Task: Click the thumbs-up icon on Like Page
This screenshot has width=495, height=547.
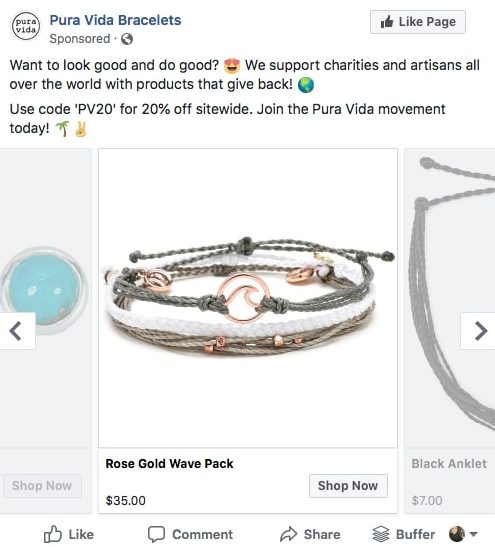Action: click(387, 22)
